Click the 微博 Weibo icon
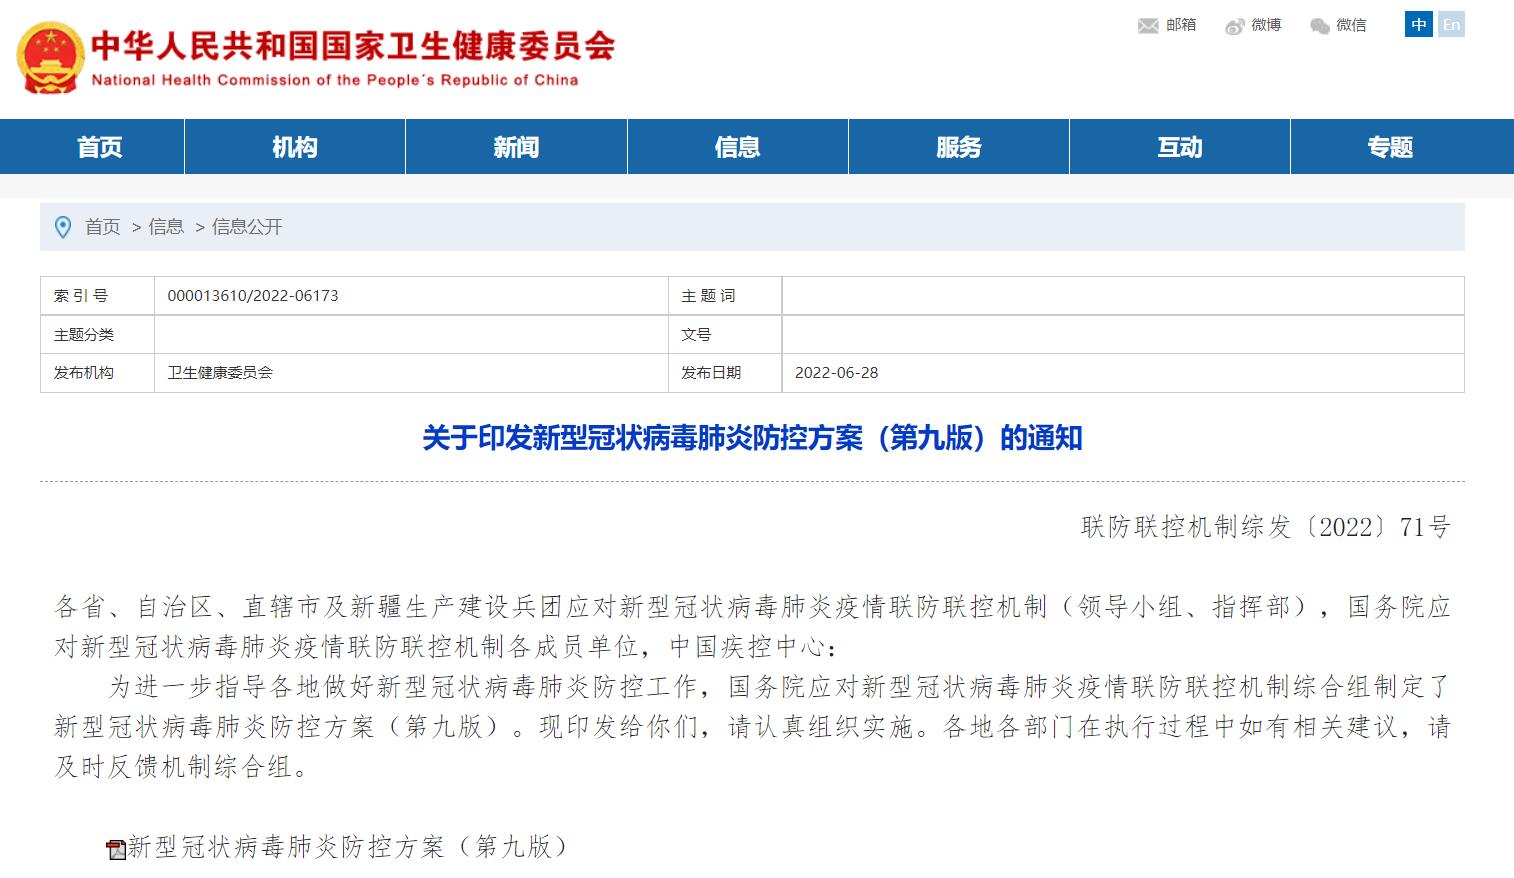The width and height of the screenshot is (1514, 878). click(1235, 26)
